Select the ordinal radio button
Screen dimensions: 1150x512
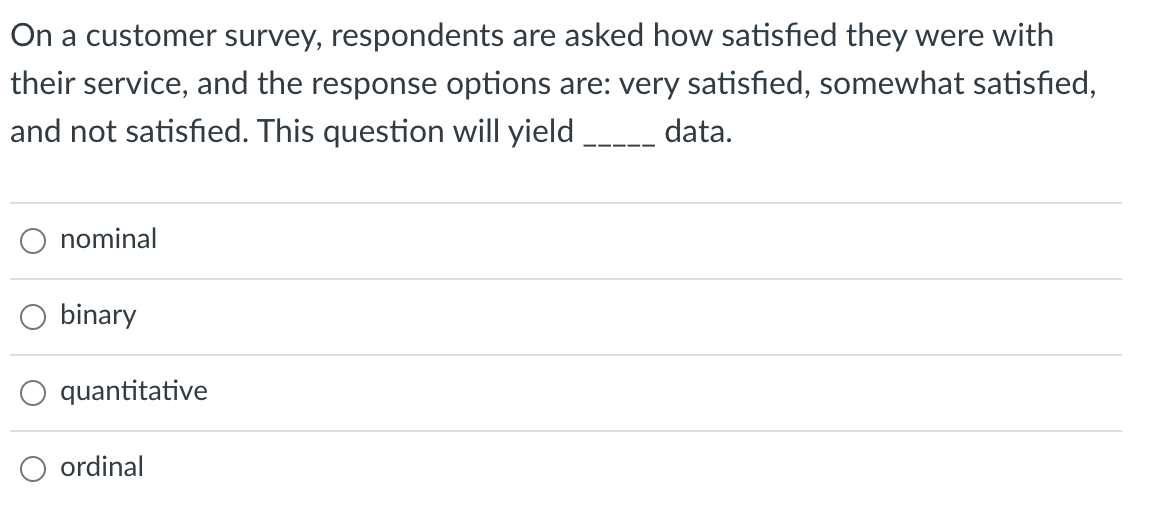33,469
